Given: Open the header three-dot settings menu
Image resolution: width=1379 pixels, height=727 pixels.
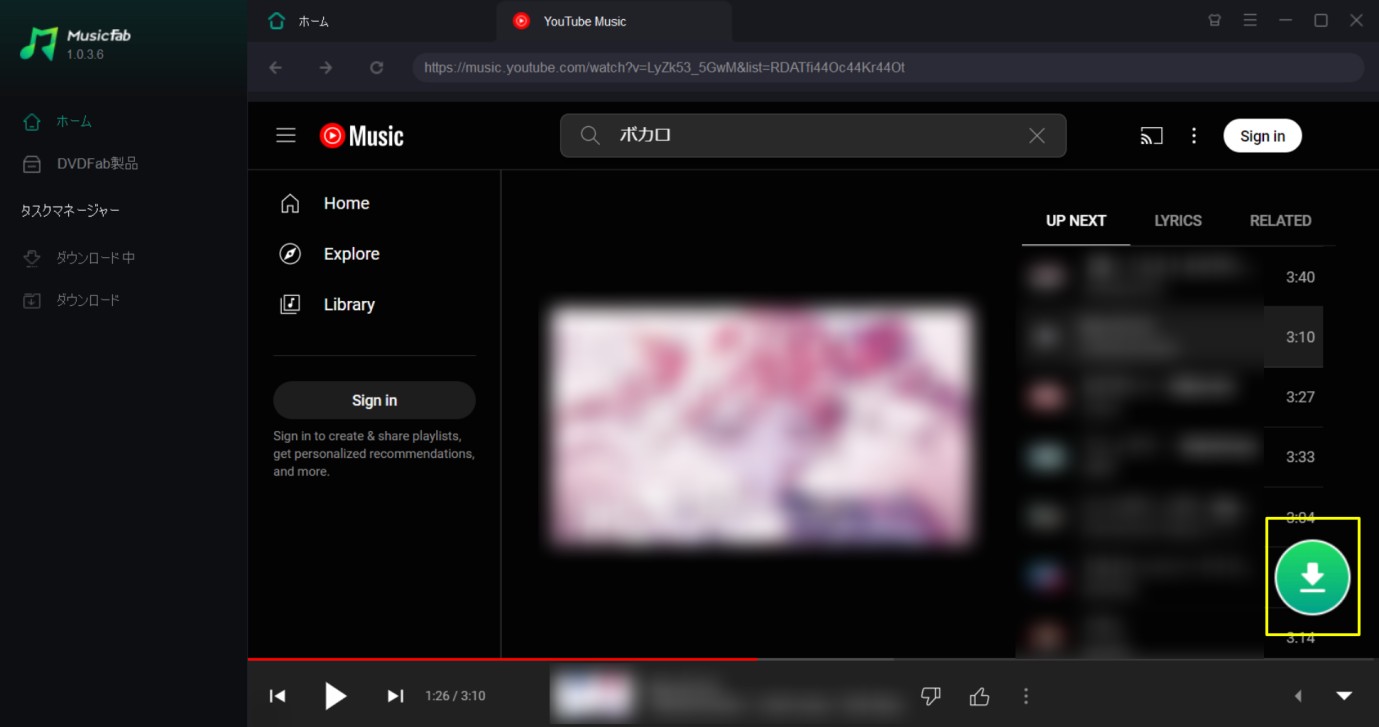Looking at the screenshot, I should click(1194, 136).
